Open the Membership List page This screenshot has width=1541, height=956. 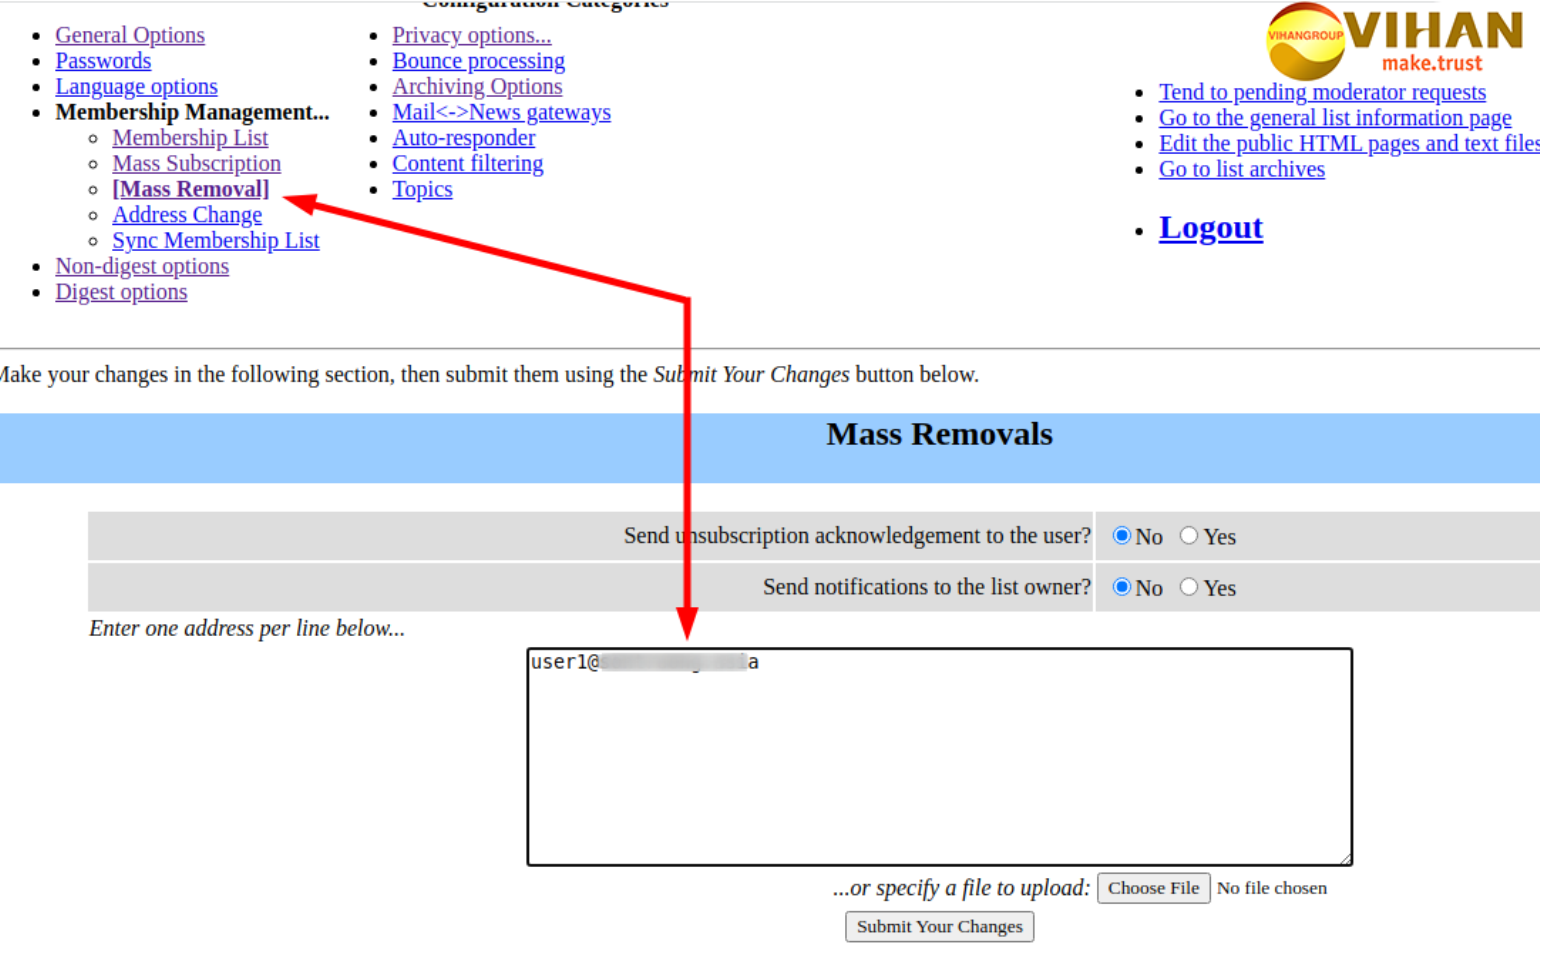(x=190, y=138)
